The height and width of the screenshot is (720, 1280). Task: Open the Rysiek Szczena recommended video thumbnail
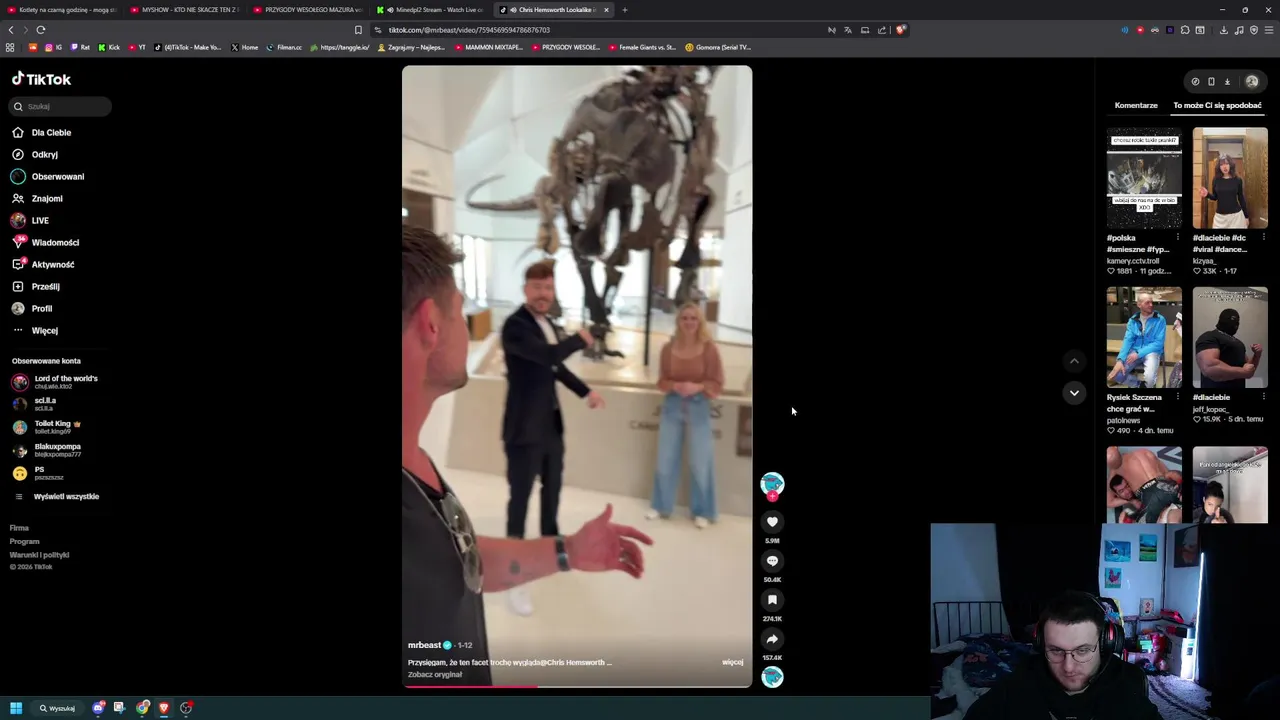(x=1144, y=337)
